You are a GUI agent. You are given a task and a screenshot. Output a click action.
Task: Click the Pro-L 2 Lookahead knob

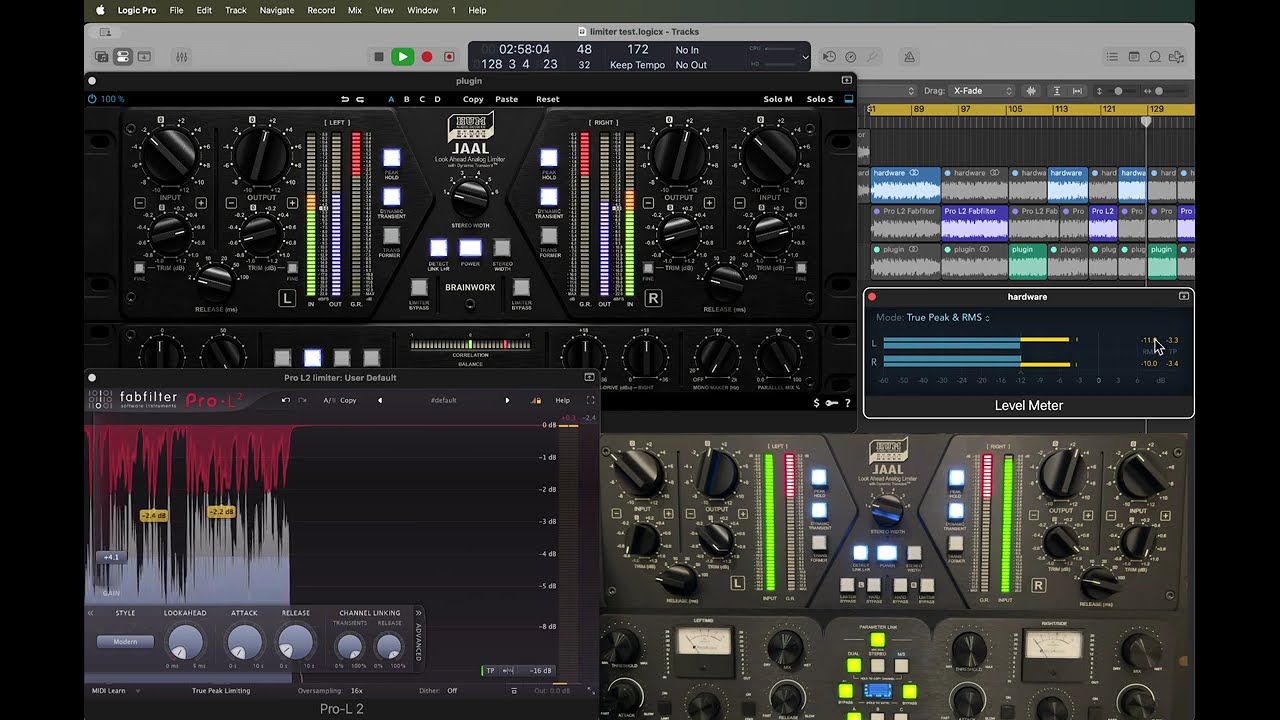click(x=186, y=643)
